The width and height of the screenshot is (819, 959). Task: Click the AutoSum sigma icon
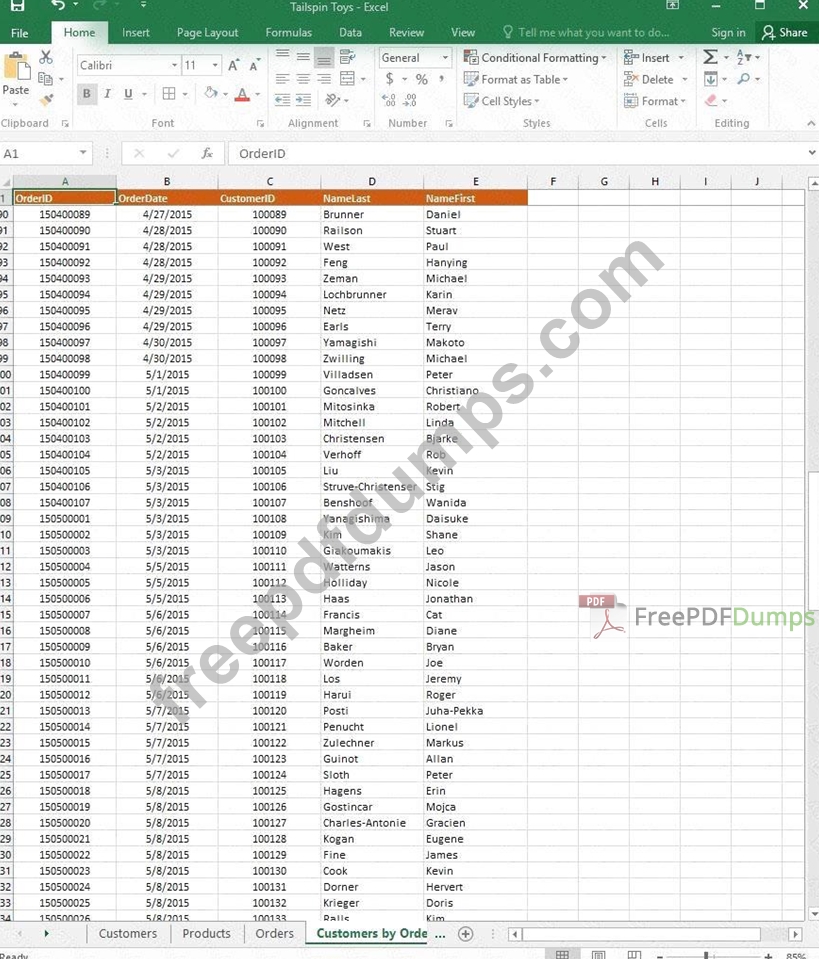point(710,57)
